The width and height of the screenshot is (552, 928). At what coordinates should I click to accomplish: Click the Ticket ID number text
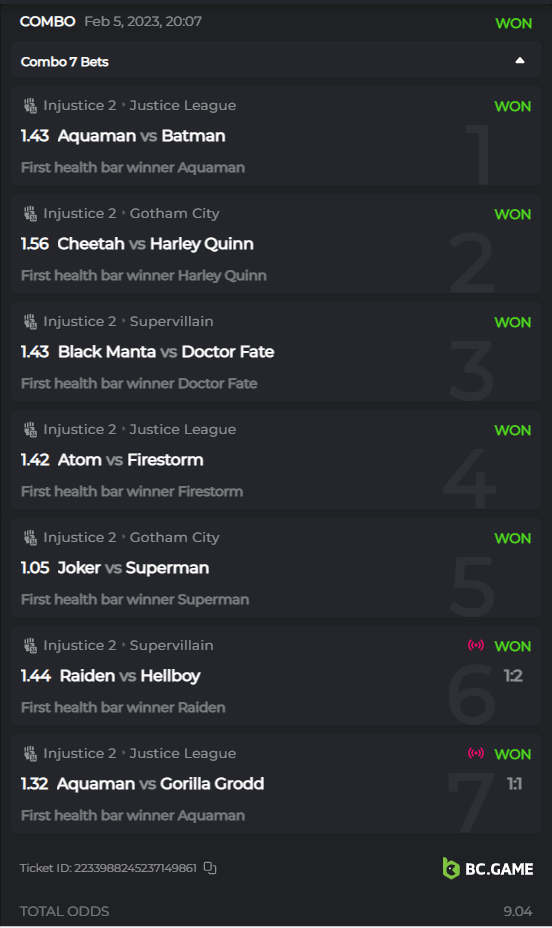coord(135,868)
